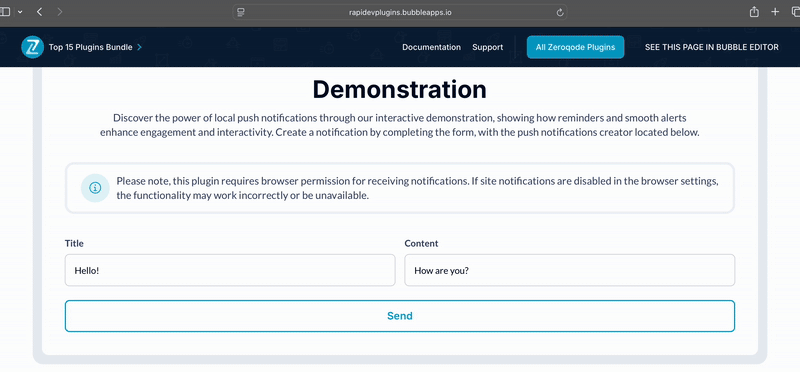The width and height of the screenshot is (800, 372).
Task: Open See This Page In Bubble Editor link
Action: coord(712,47)
